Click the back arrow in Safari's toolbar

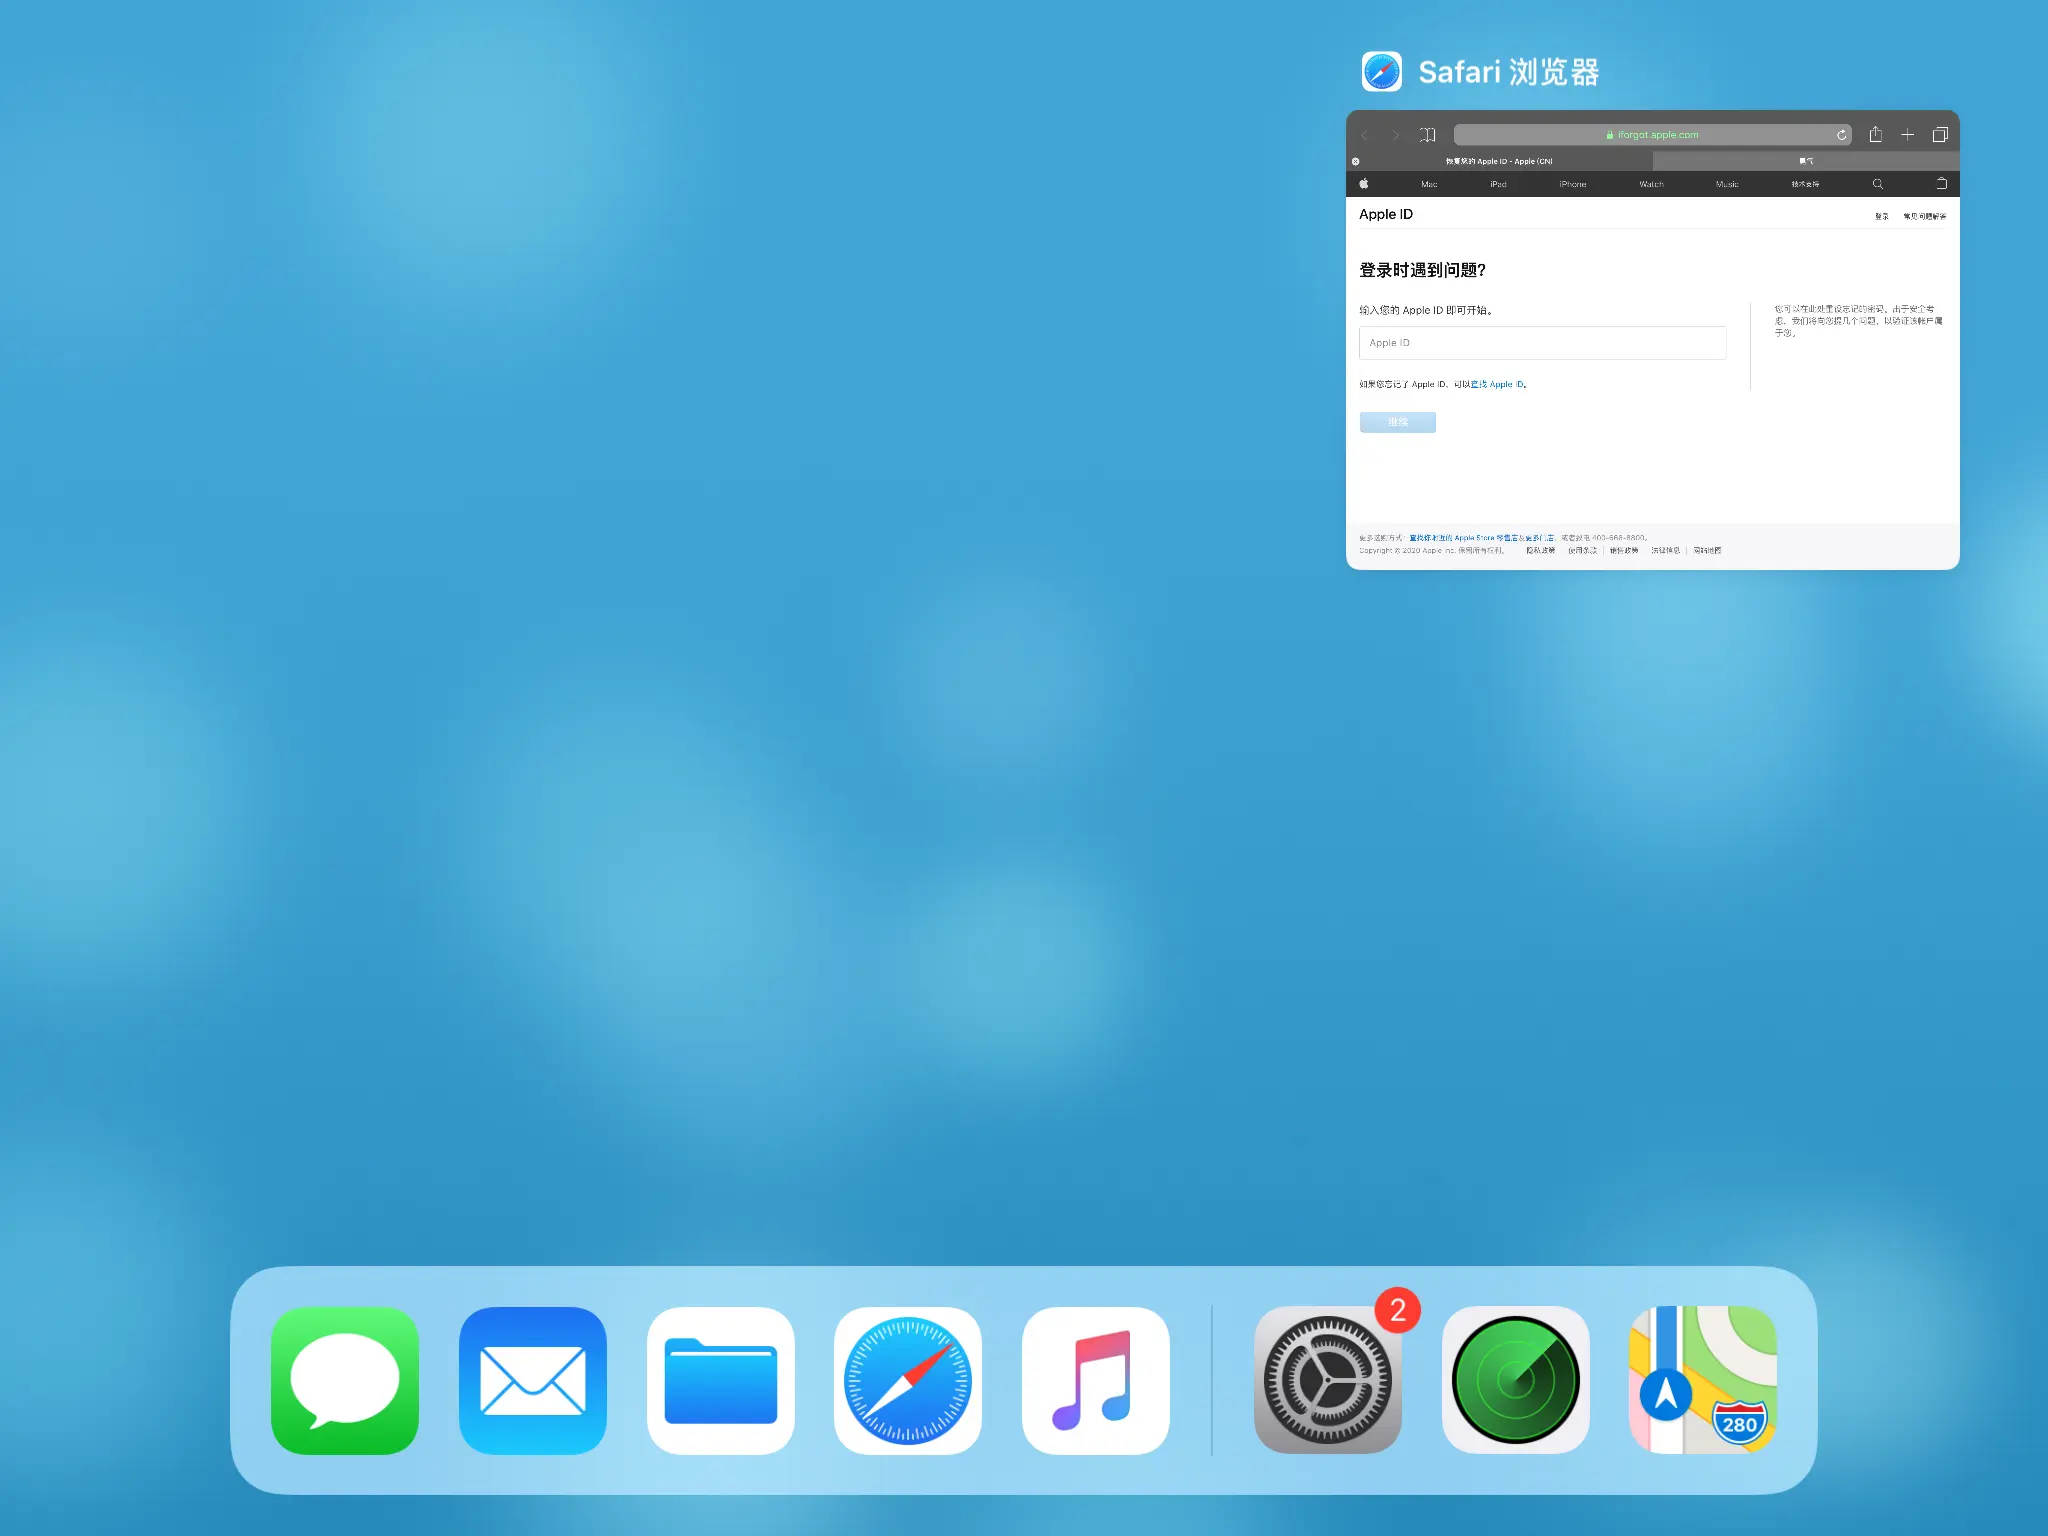pos(1365,135)
